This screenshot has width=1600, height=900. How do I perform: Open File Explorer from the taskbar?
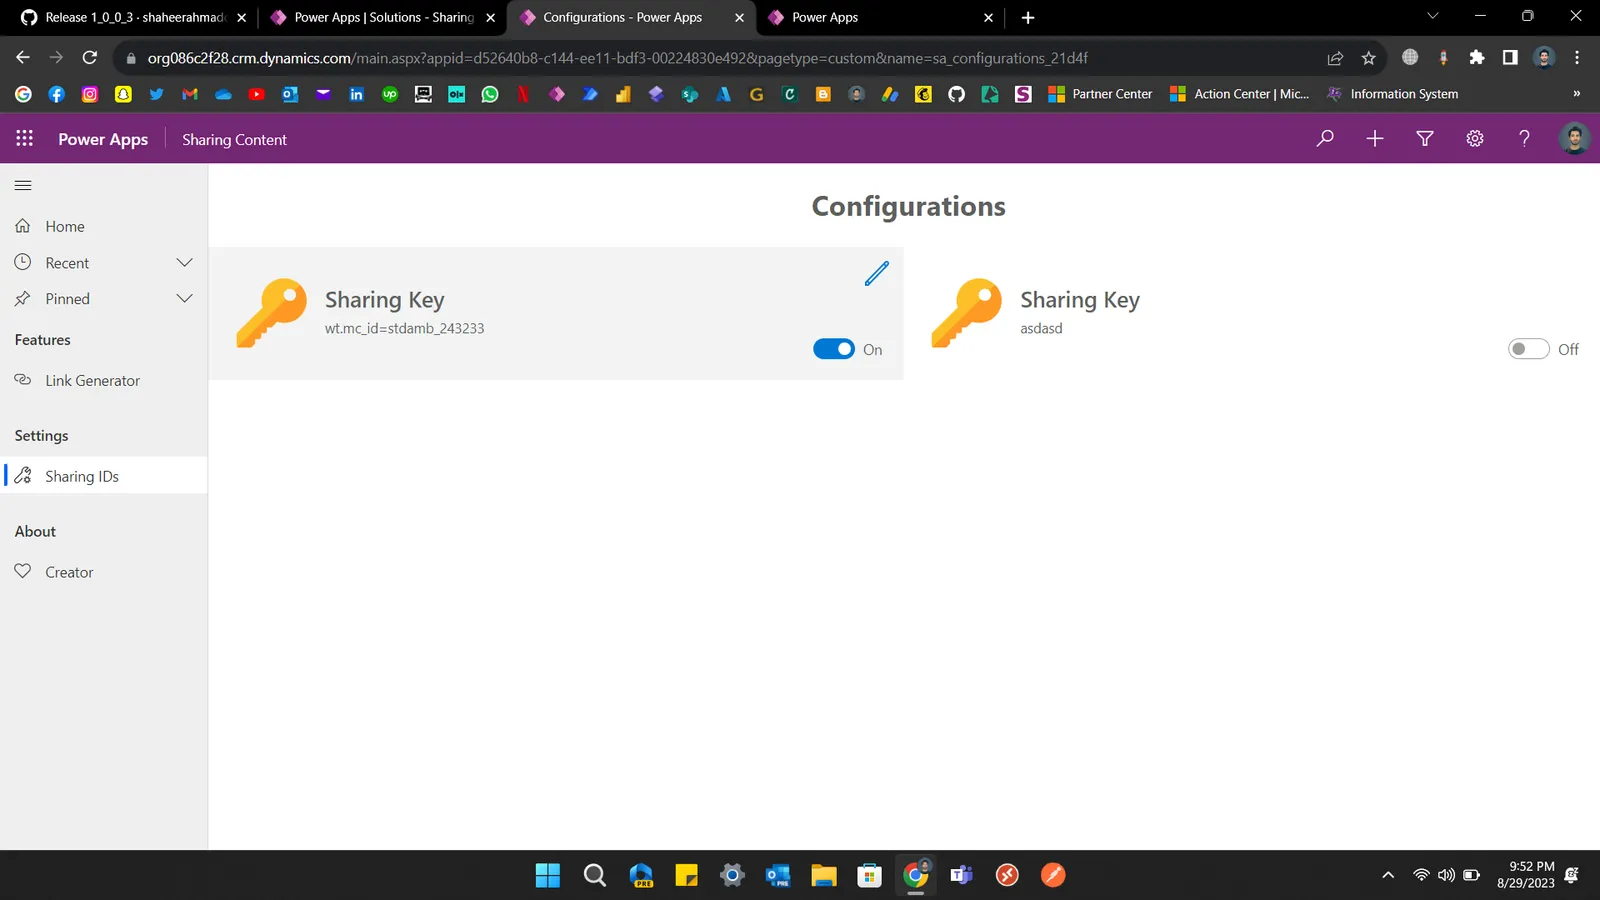(823, 875)
